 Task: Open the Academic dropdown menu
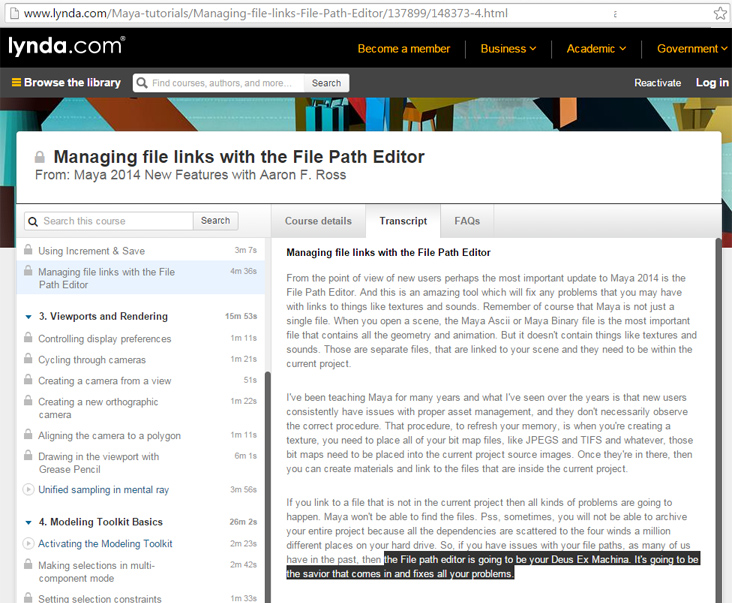596,48
